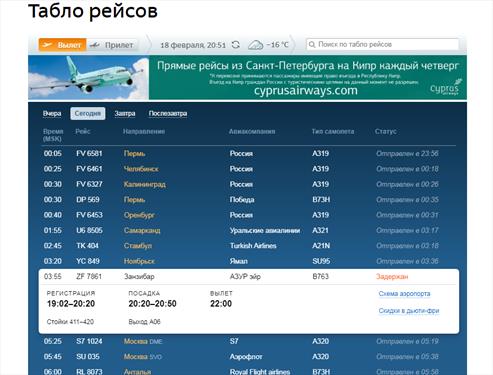
Task: Click the Москва DME destination link
Action: coord(143,341)
